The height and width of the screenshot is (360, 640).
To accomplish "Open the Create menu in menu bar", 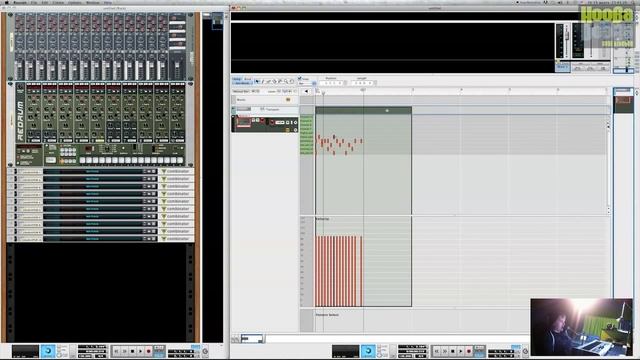I will point(58,2).
